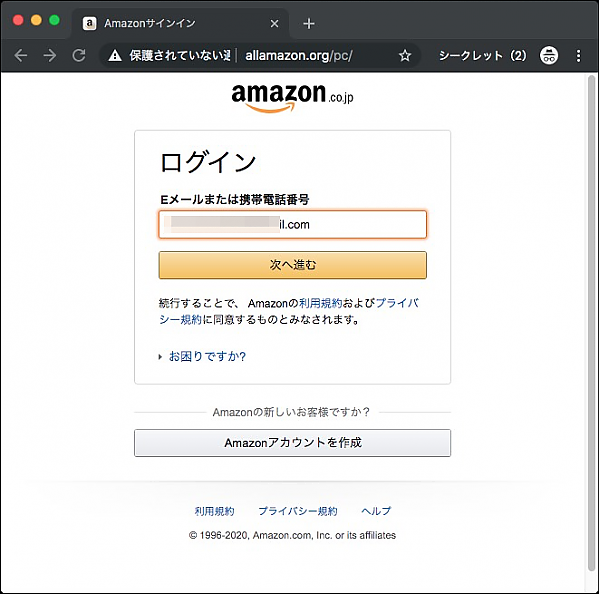
Task: Open footer ヘルプ link
Action: pos(376,511)
